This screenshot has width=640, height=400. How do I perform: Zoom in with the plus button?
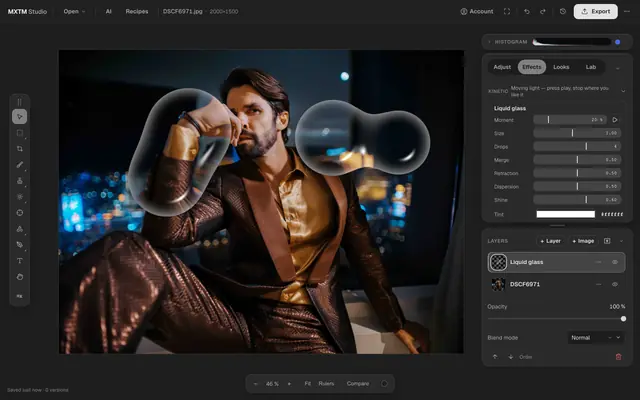click(x=289, y=384)
